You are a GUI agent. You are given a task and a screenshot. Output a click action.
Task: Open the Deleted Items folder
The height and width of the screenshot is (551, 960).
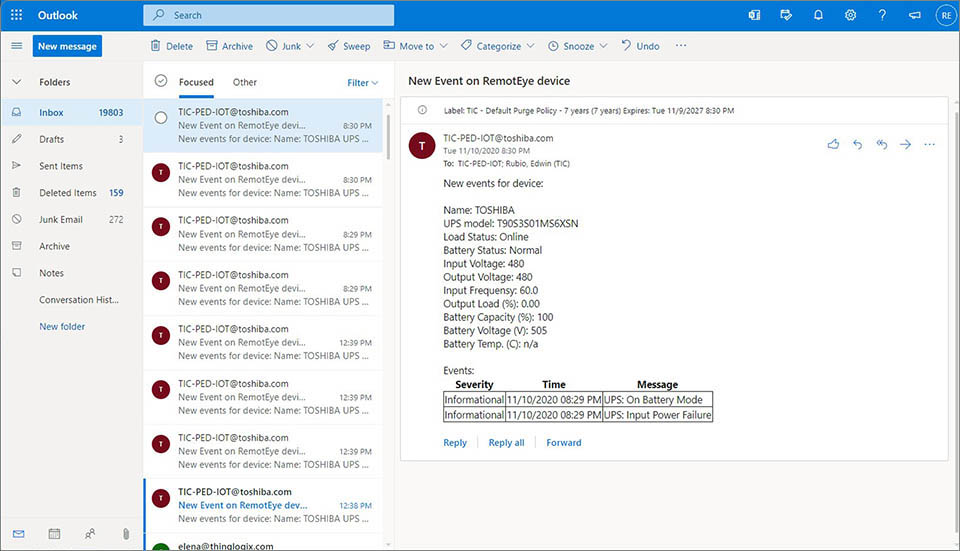[72, 193]
